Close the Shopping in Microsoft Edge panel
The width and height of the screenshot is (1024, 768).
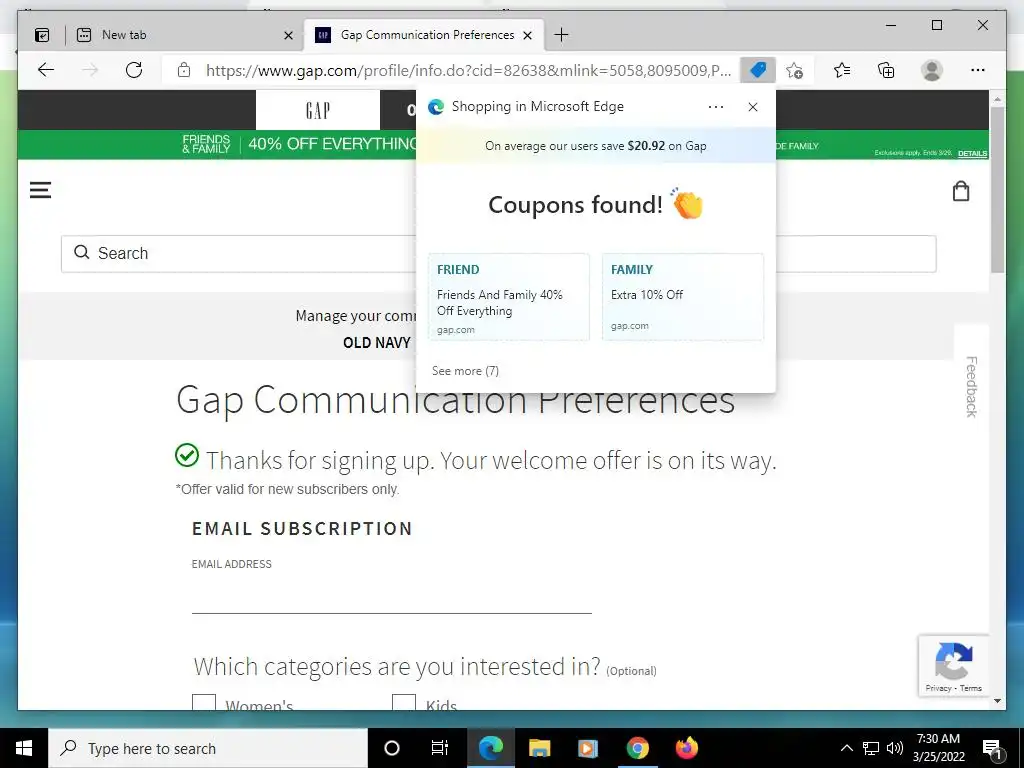pyautogui.click(x=752, y=107)
